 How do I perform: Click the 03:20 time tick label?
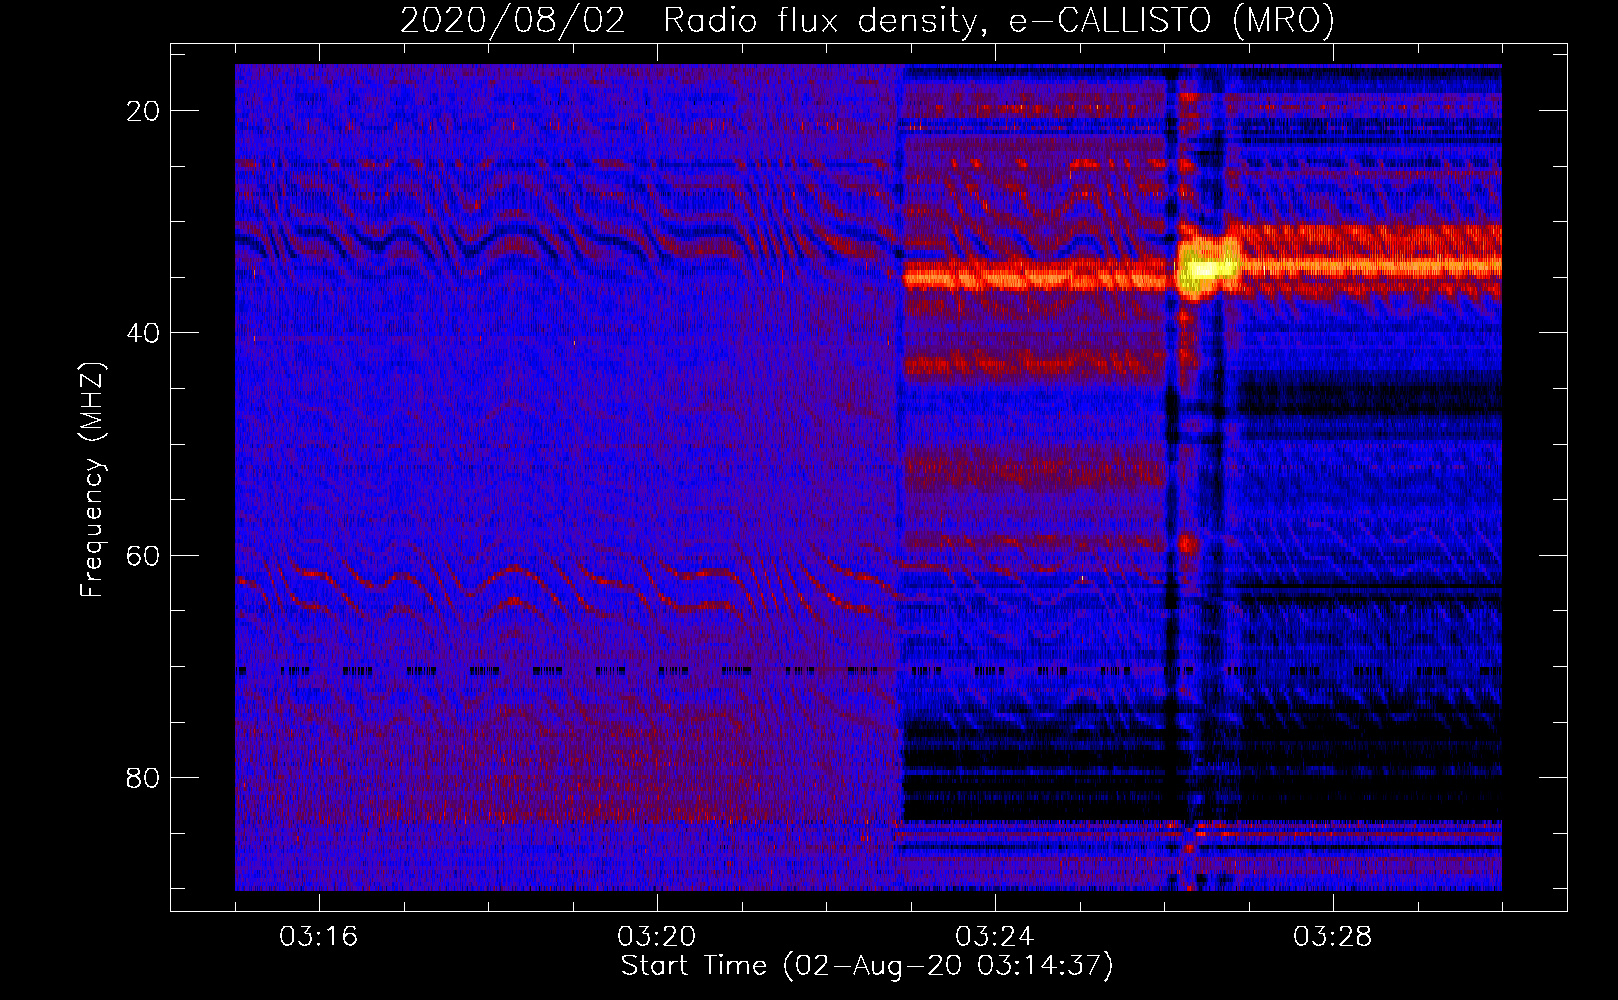point(657,937)
